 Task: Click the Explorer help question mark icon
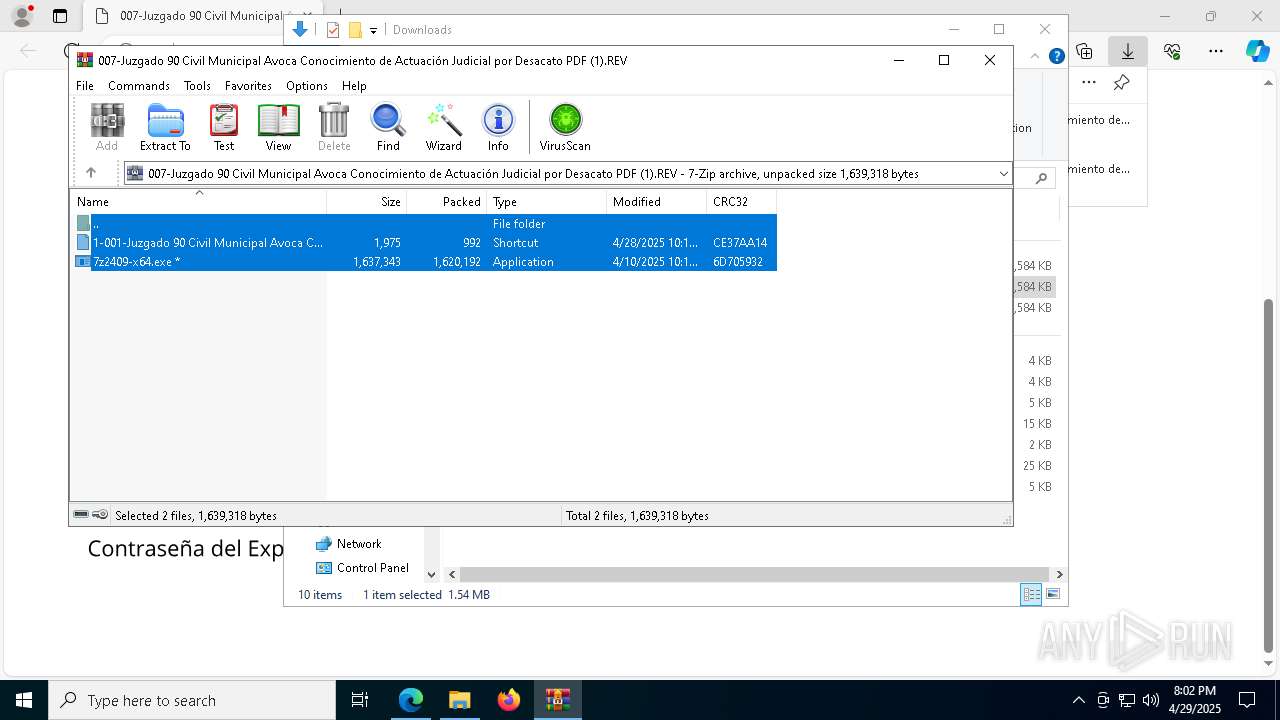coord(1056,56)
